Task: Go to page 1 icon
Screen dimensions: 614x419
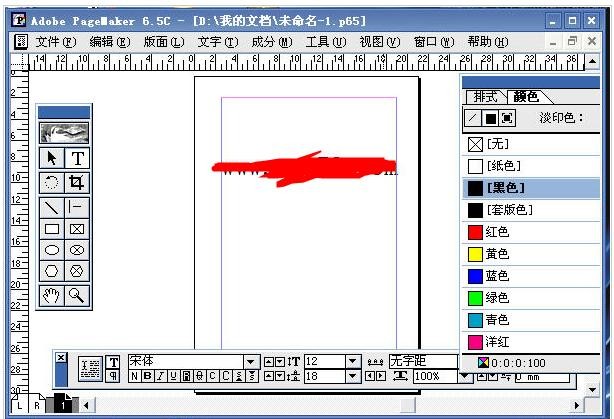Action: [x=63, y=404]
